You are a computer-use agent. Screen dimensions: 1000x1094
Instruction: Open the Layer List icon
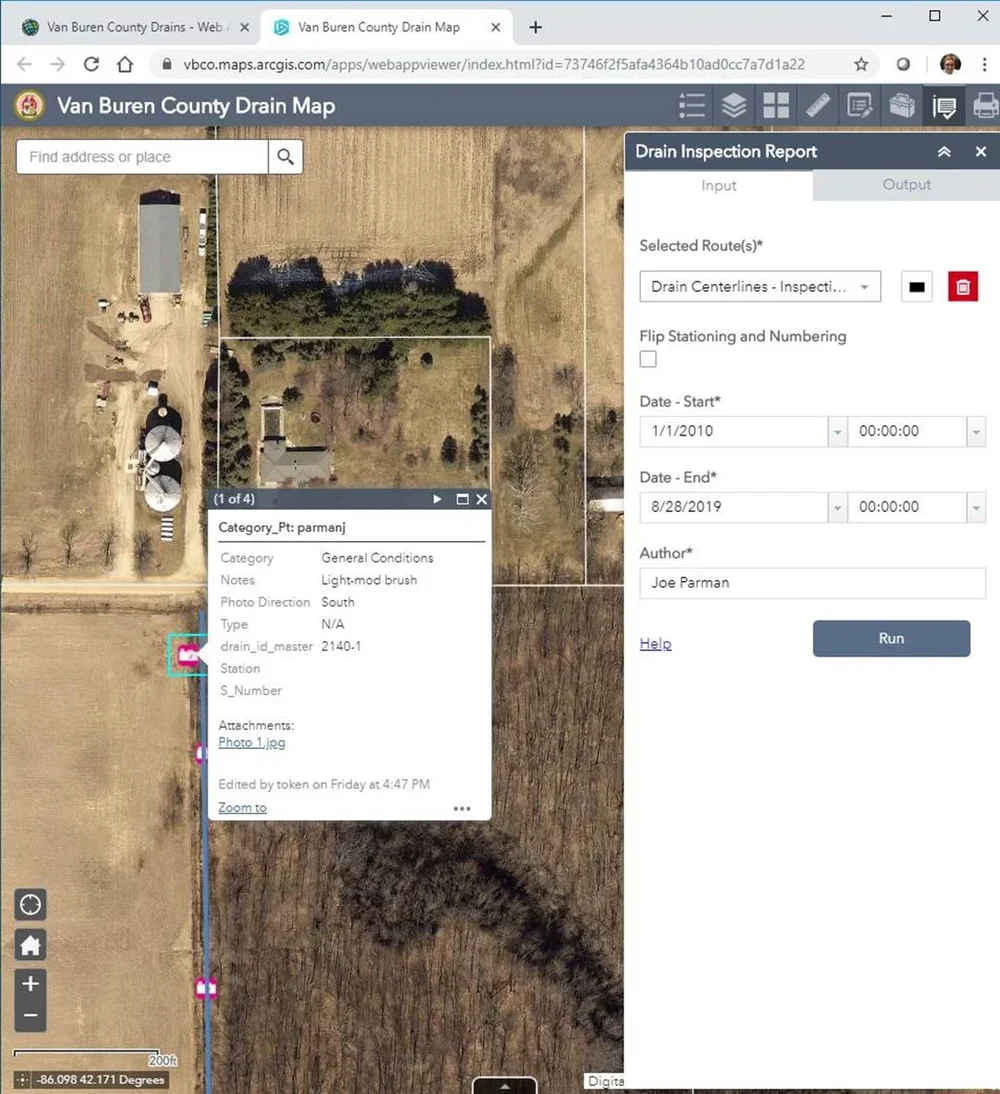point(733,106)
